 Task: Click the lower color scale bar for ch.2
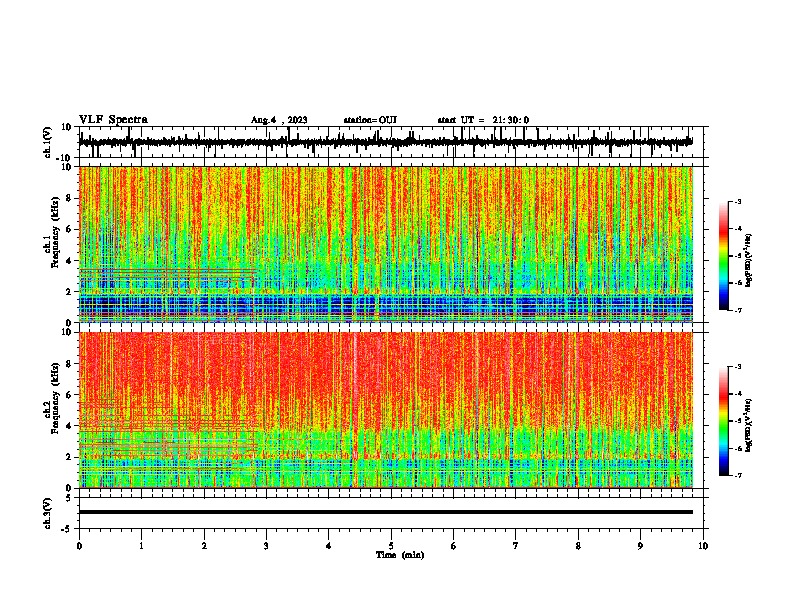(x=723, y=421)
